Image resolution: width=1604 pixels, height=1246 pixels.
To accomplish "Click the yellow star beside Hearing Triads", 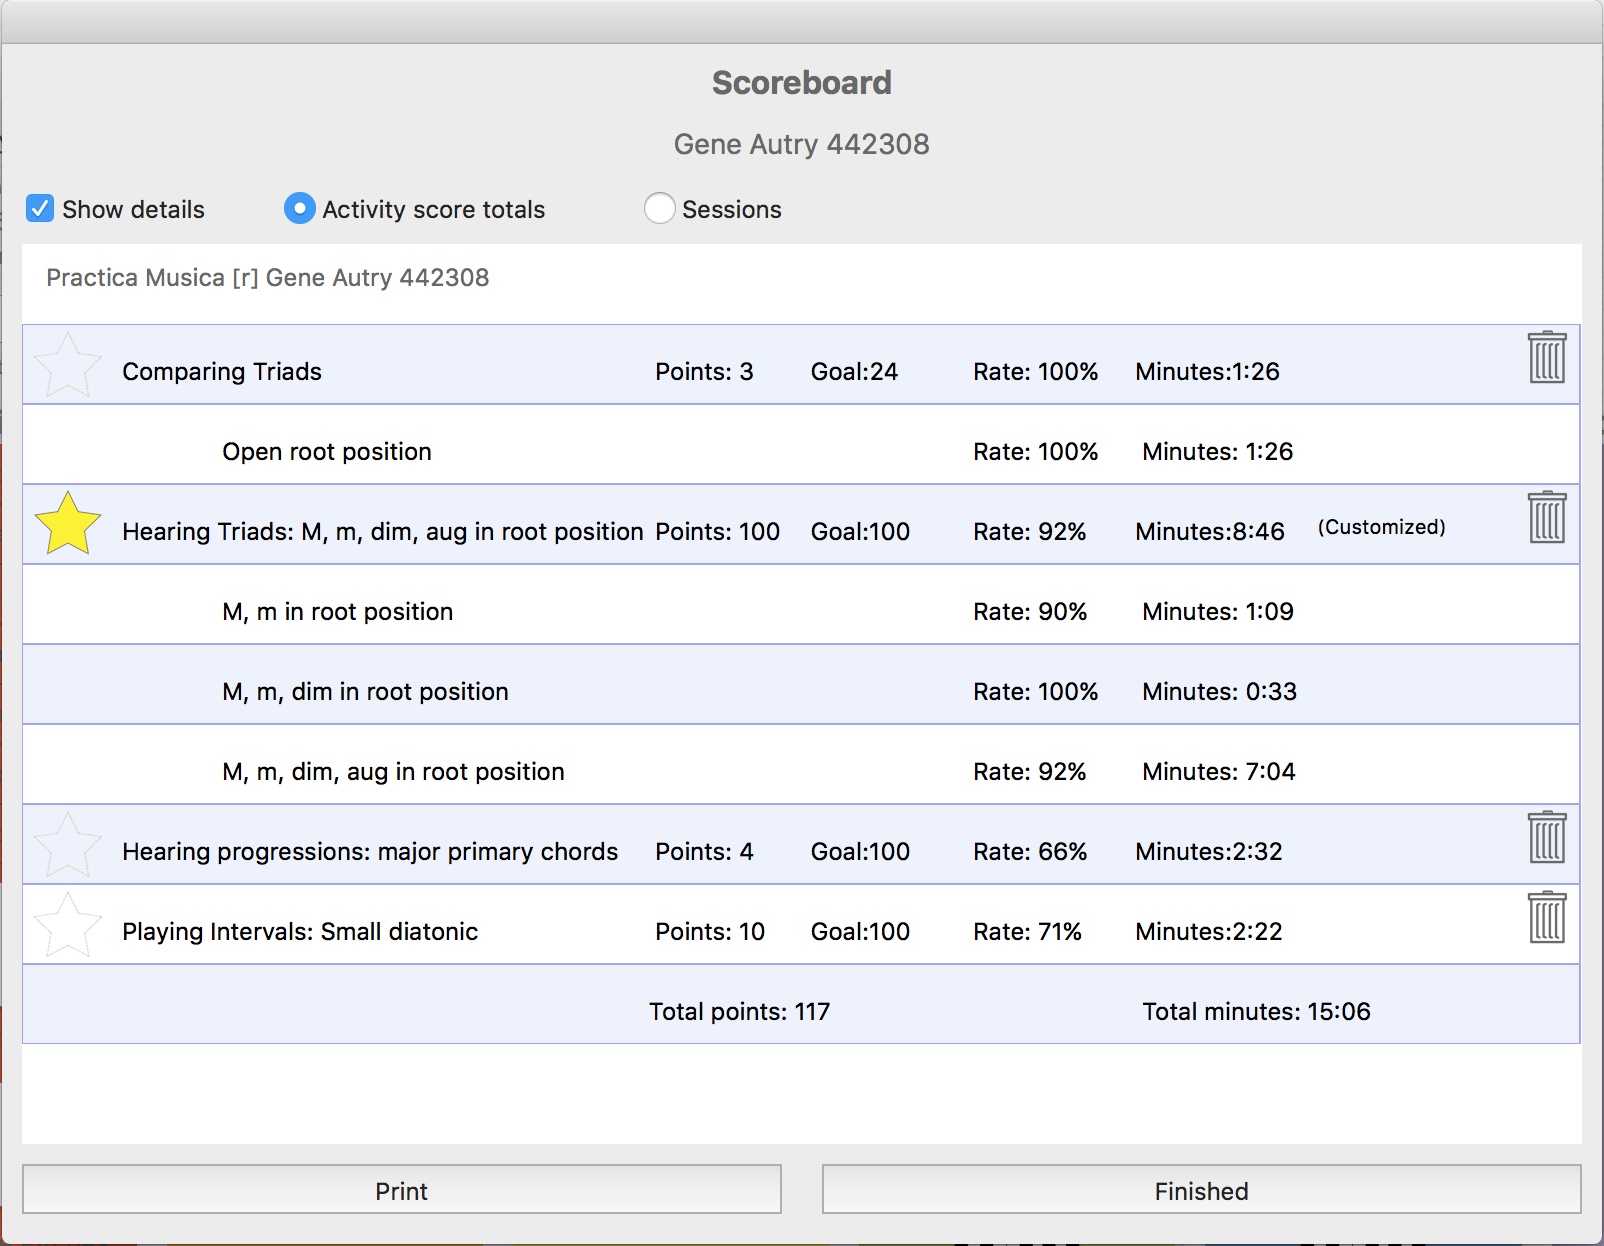I will [68, 524].
